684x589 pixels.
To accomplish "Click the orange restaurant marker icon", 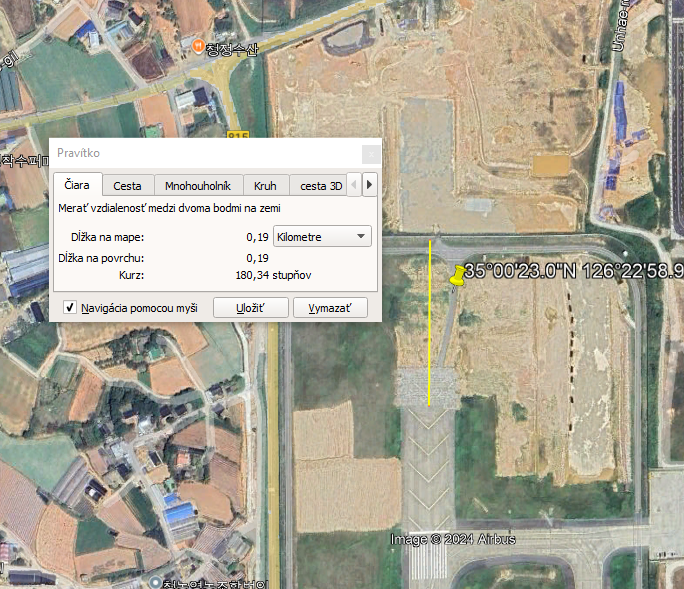I will point(198,47).
